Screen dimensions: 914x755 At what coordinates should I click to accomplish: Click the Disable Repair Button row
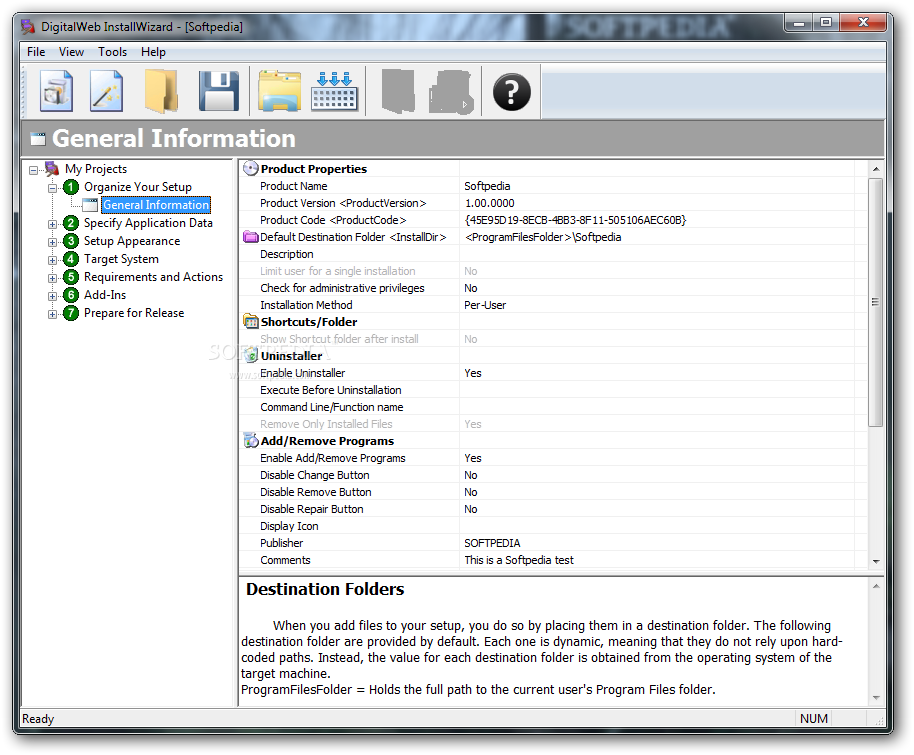tap(547, 509)
